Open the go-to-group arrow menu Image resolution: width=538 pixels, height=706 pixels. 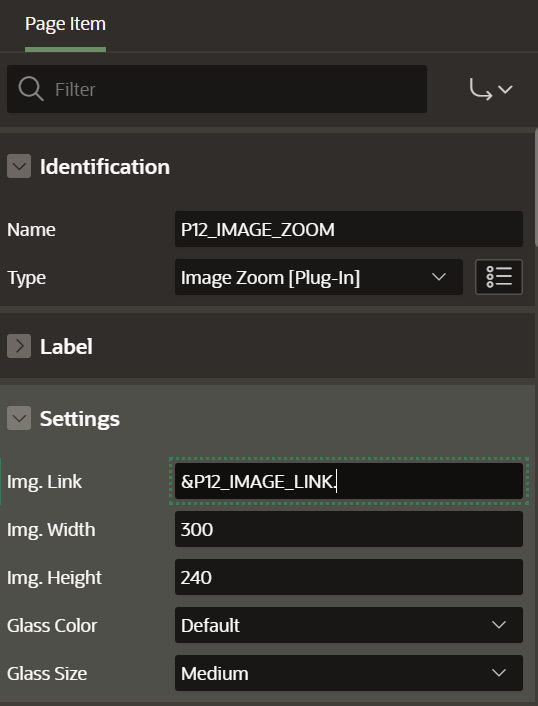click(491, 89)
